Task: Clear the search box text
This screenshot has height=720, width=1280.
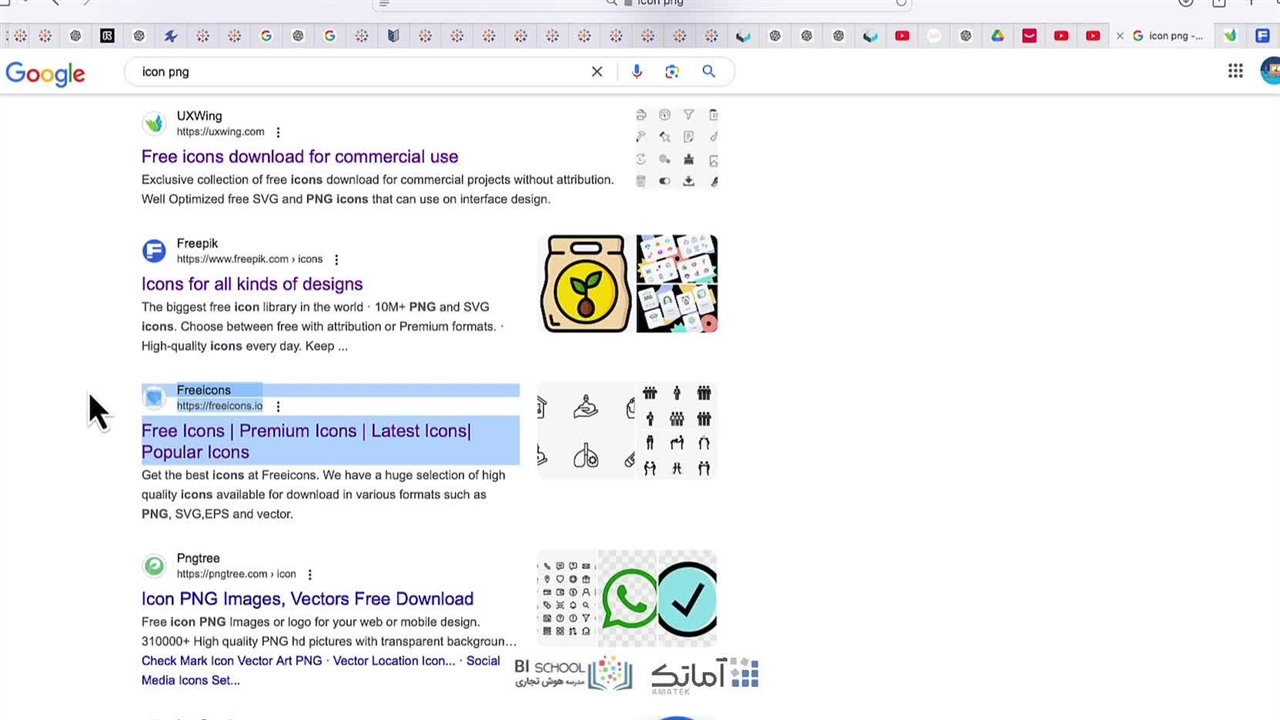Action: click(x=597, y=72)
